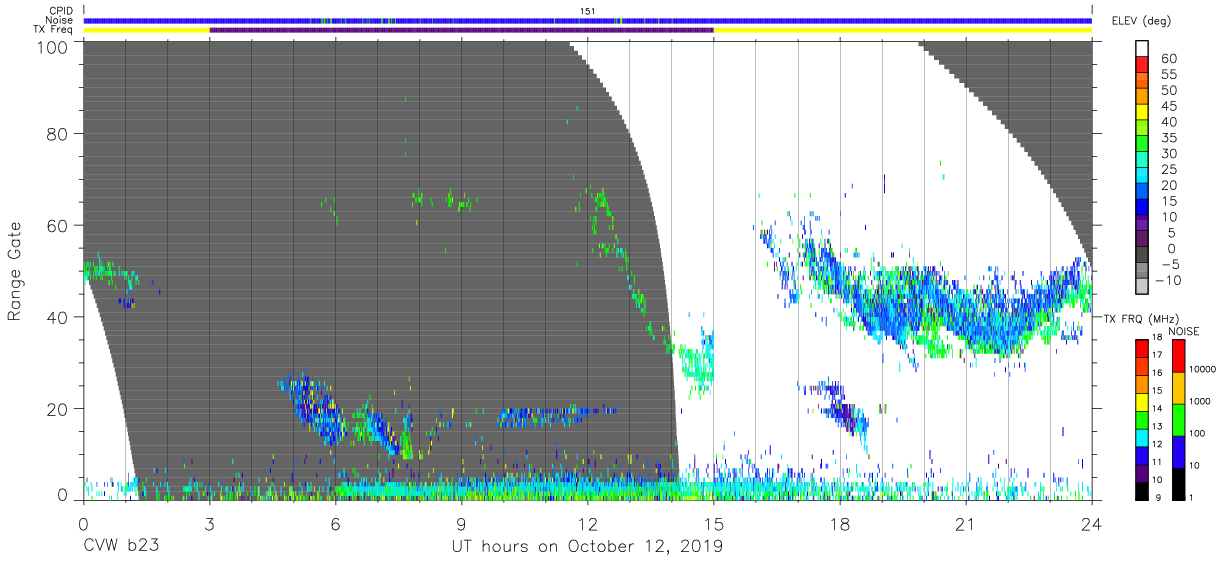
Task: Click the 'TX Freq' label at top left
Action: (x=55, y=30)
